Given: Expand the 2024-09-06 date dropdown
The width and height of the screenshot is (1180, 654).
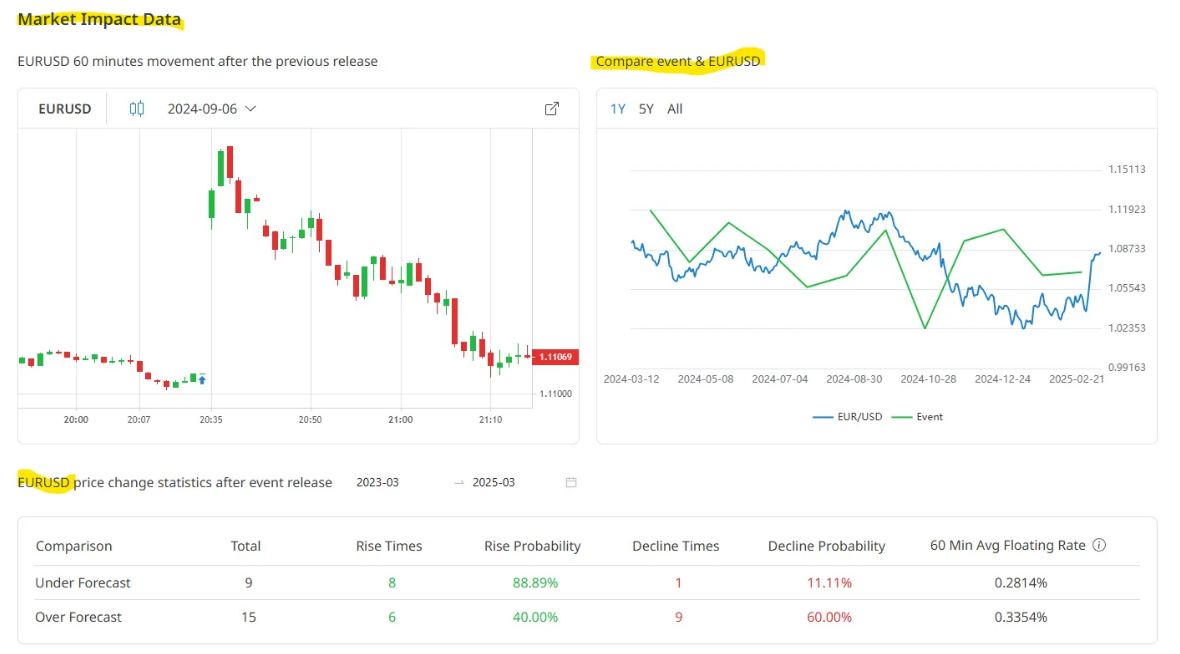Looking at the screenshot, I should 211,109.
